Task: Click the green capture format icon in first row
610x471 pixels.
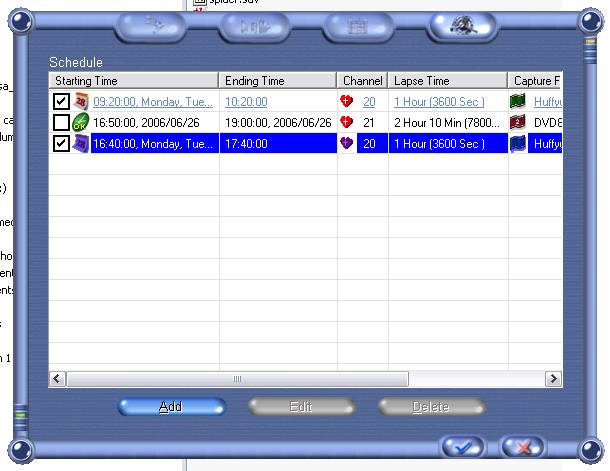Action: coord(518,101)
